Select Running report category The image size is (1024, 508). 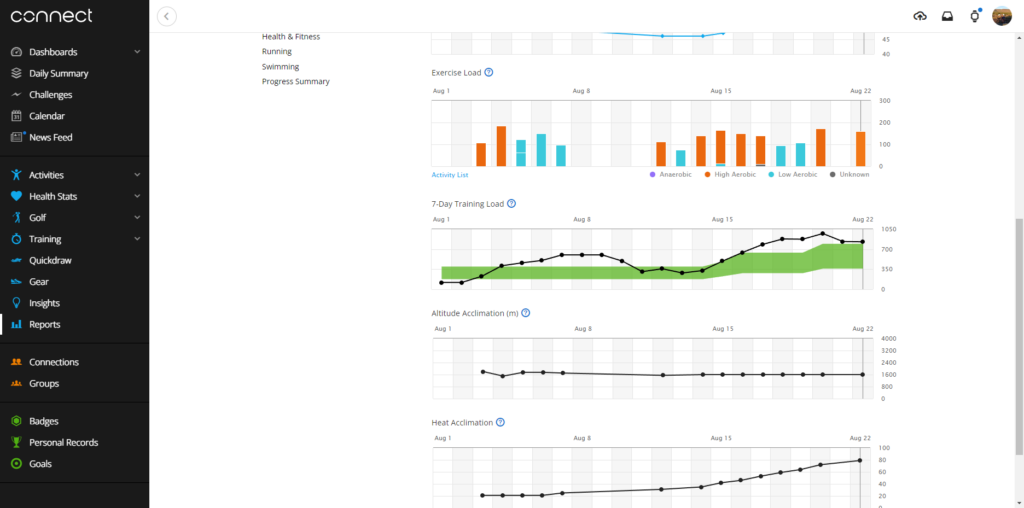pos(277,52)
